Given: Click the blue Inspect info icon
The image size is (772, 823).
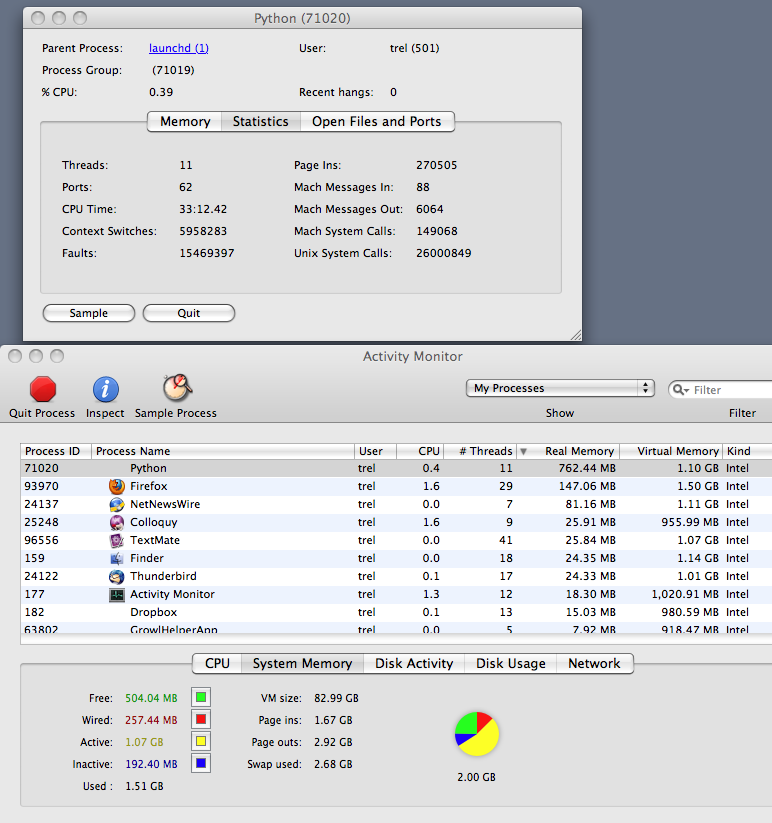Looking at the screenshot, I should (105, 389).
